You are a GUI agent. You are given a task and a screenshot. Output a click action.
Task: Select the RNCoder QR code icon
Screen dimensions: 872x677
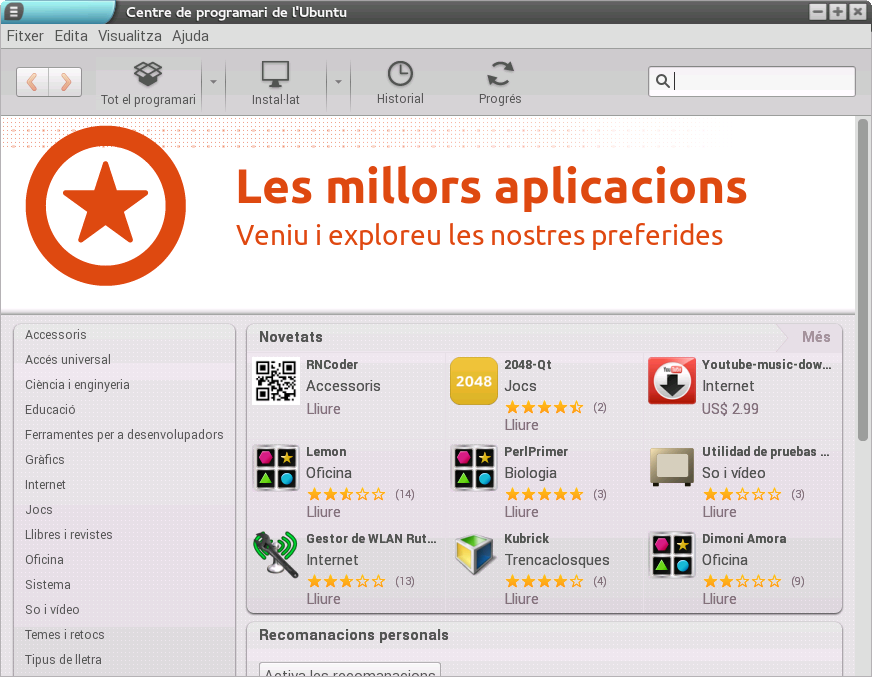(277, 381)
